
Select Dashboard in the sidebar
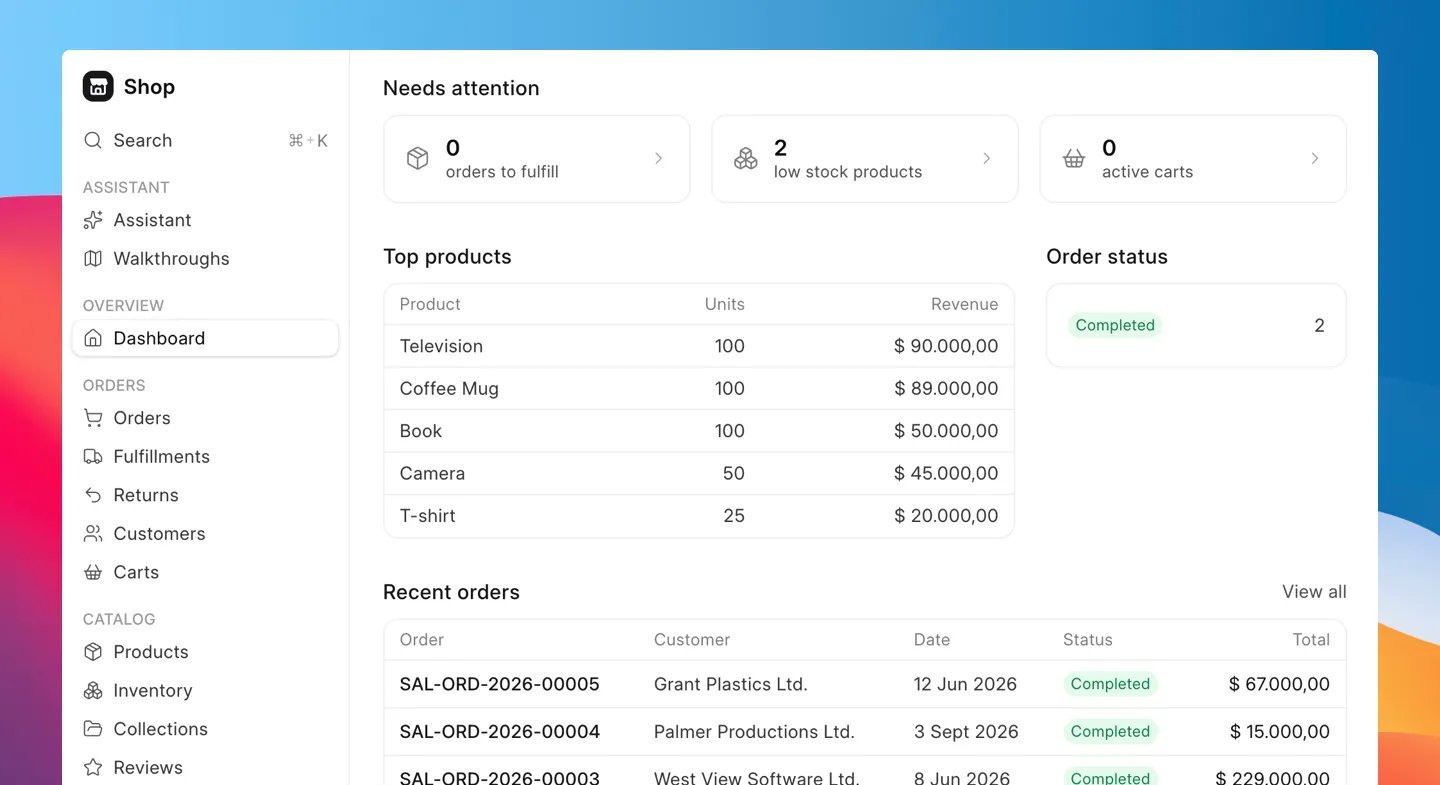click(x=206, y=338)
